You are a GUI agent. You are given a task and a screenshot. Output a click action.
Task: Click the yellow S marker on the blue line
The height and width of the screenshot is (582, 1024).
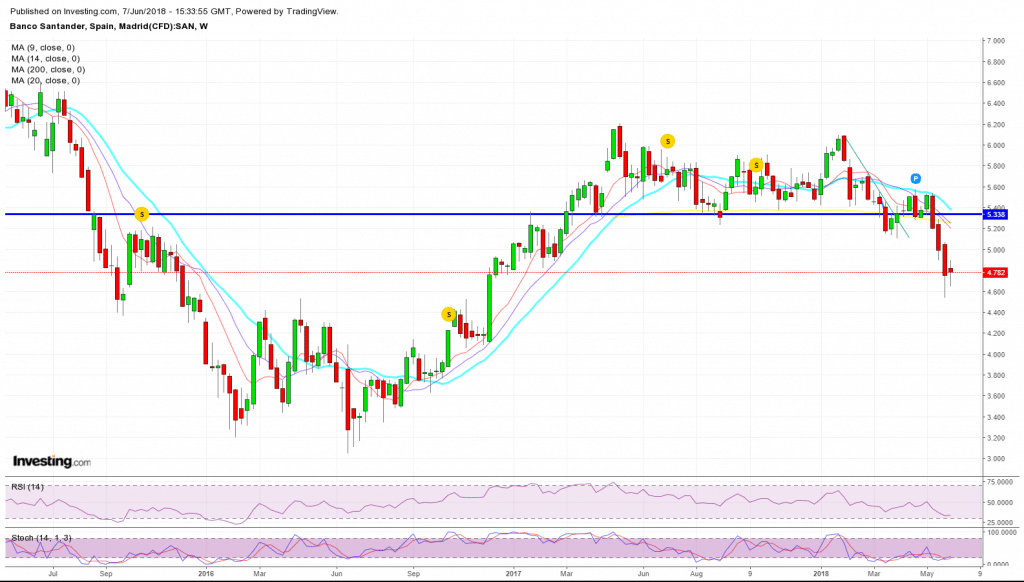pyautogui.click(x=142, y=214)
